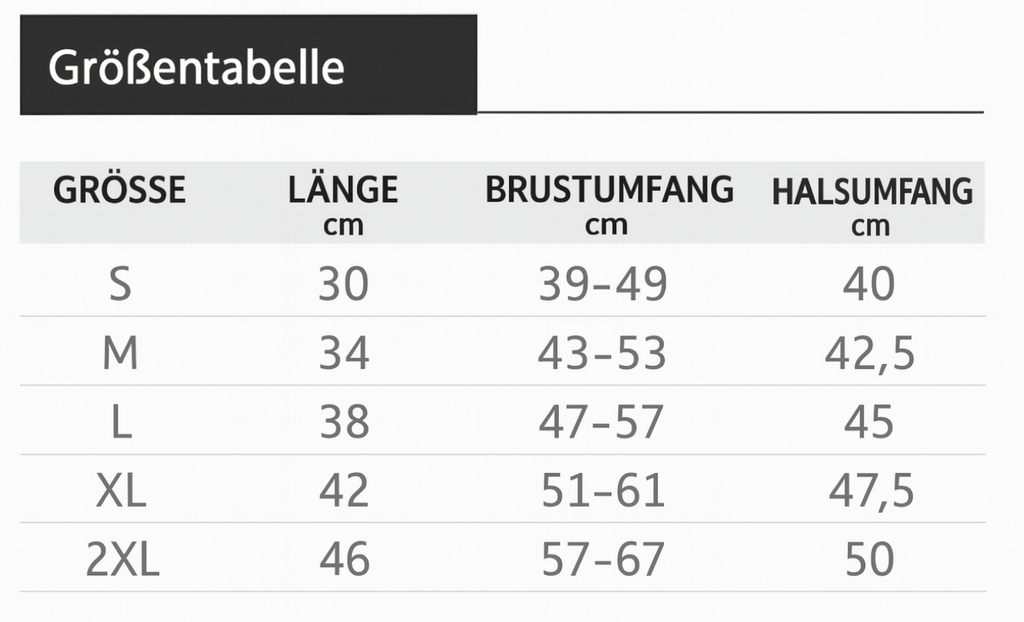Image resolution: width=1024 pixels, height=622 pixels.
Task: Select size M row label
Action: (120, 353)
